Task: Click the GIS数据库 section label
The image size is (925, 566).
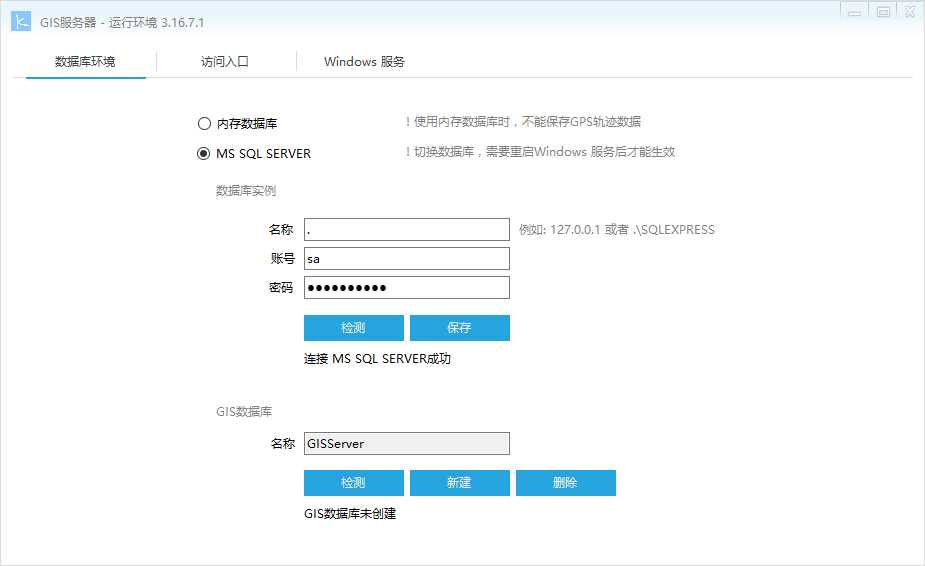Action: (244, 411)
